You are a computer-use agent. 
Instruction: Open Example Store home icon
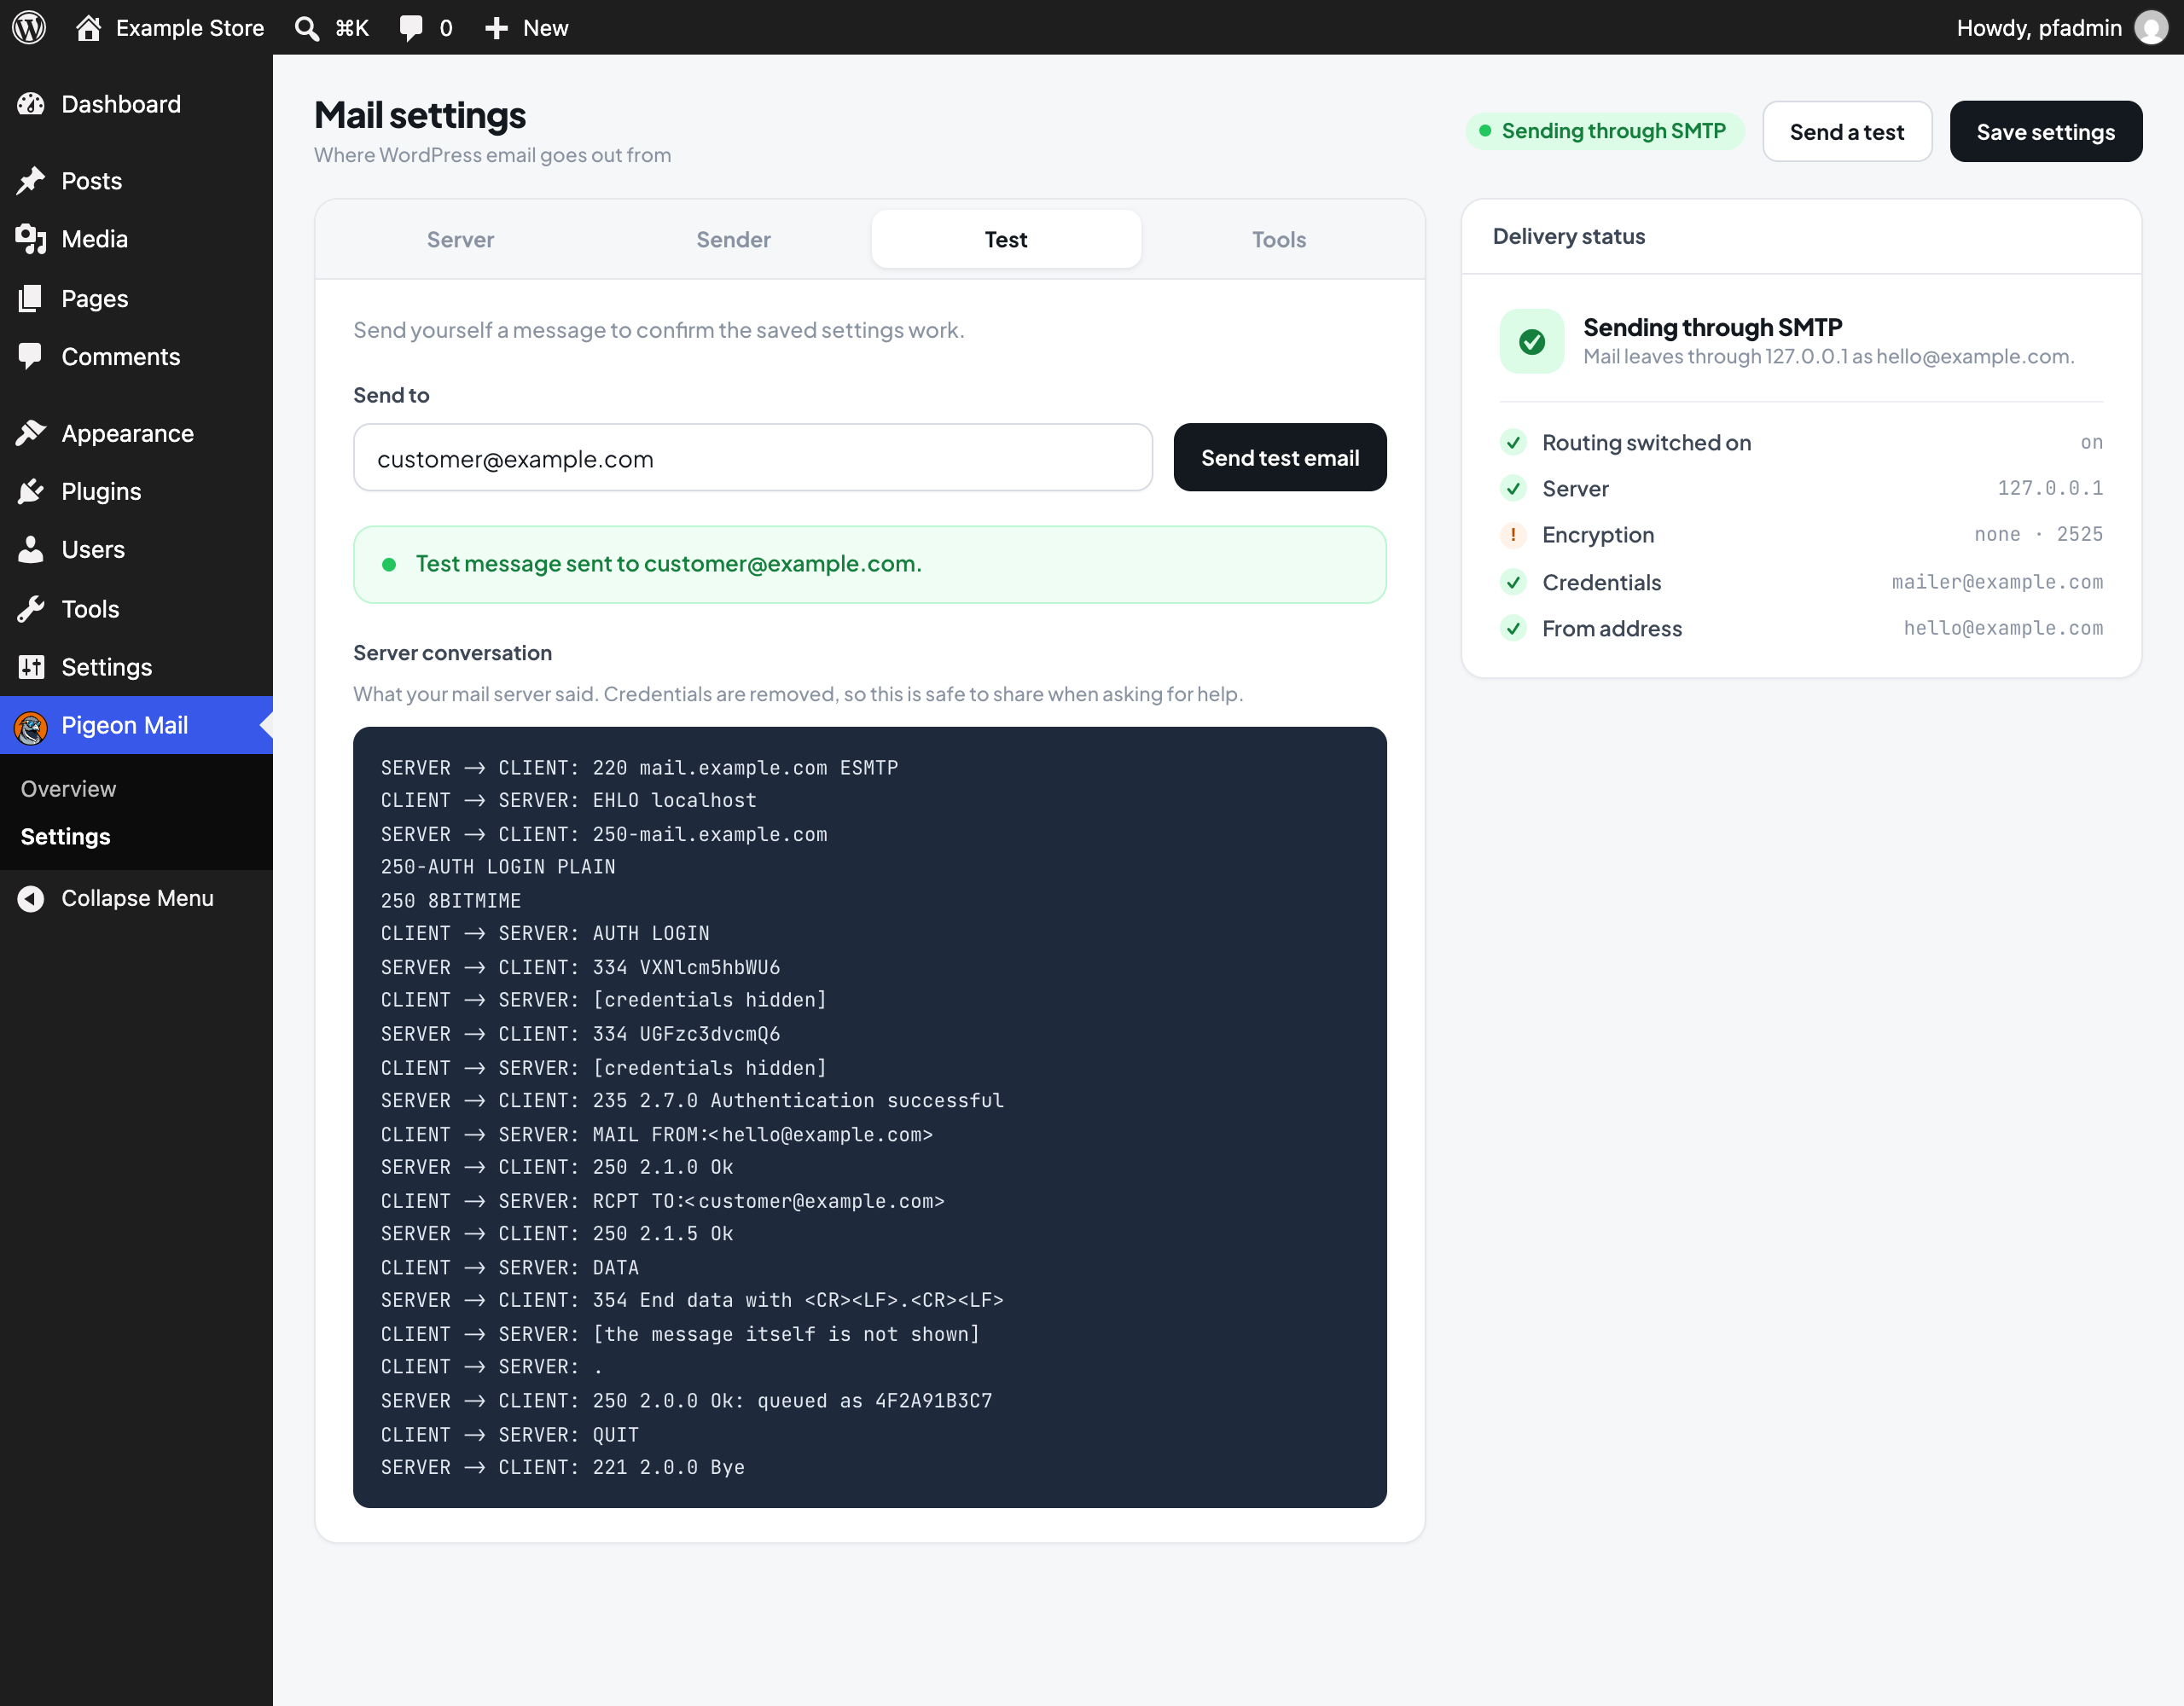pos(89,27)
